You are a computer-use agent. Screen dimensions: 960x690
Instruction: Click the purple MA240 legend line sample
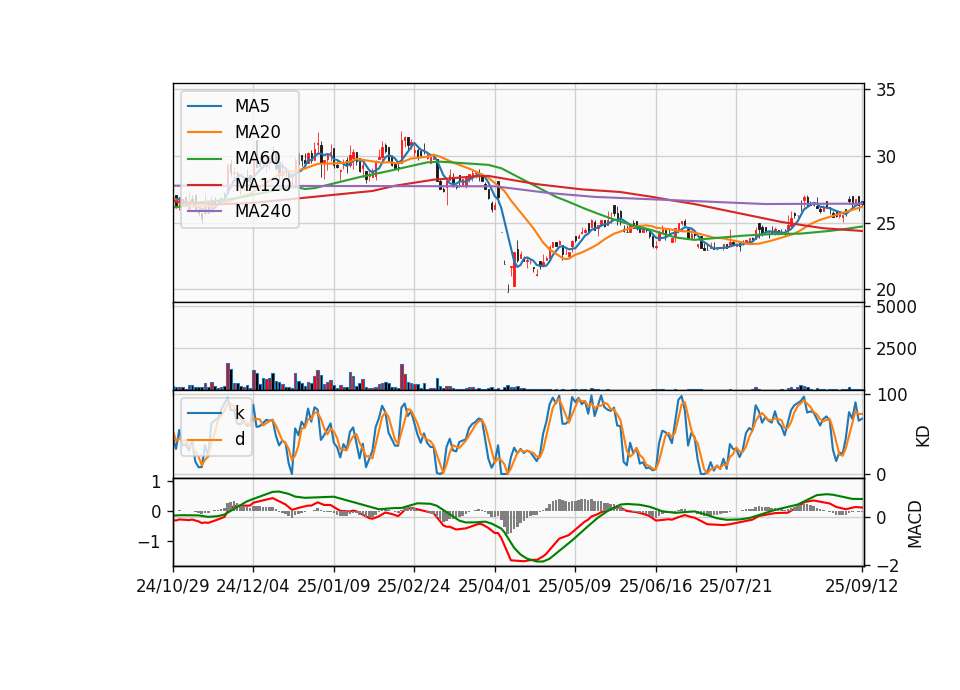pyautogui.click(x=204, y=211)
